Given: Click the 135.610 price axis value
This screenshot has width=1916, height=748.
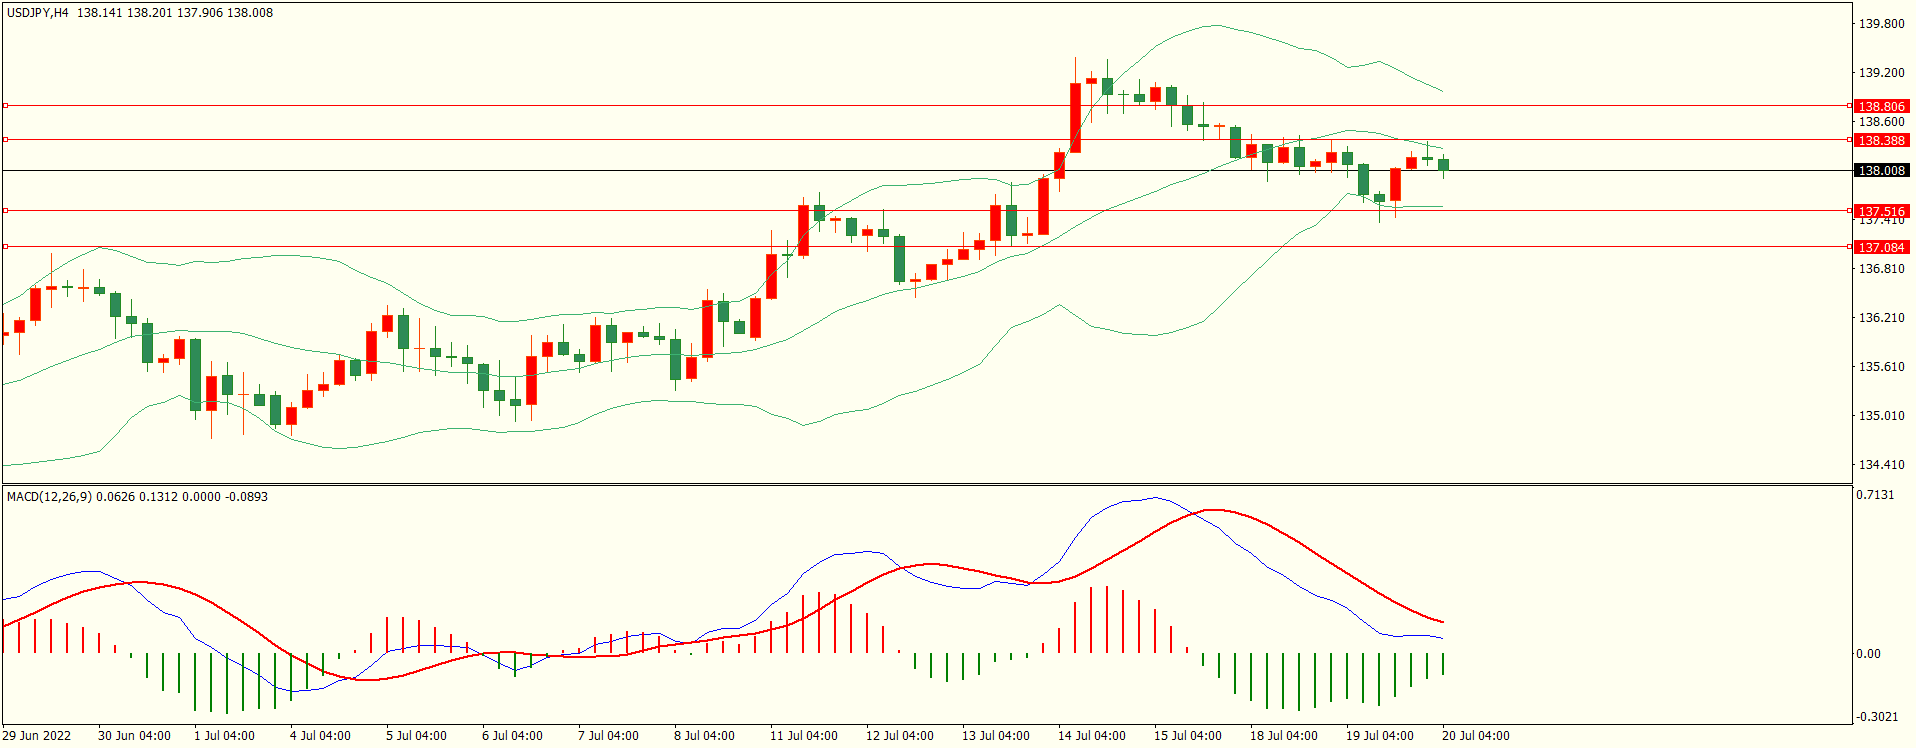Looking at the screenshot, I should (1881, 367).
